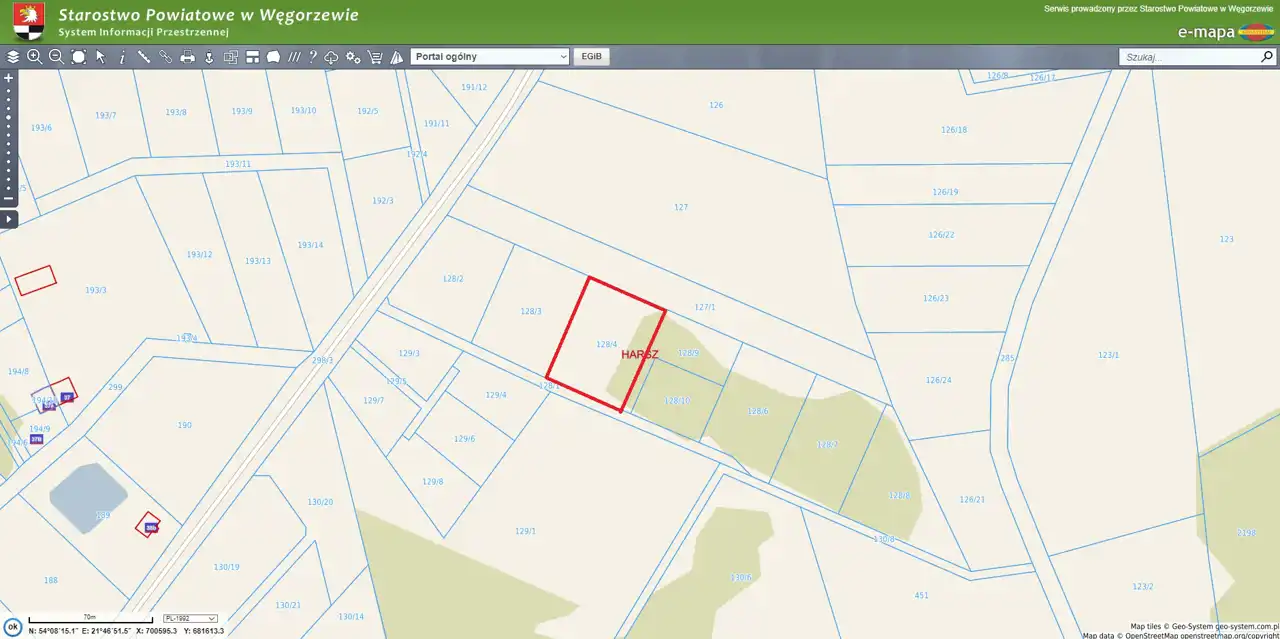Click the question mark help icon
The width and height of the screenshot is (1280, 639).
click(x=312, y=57)
